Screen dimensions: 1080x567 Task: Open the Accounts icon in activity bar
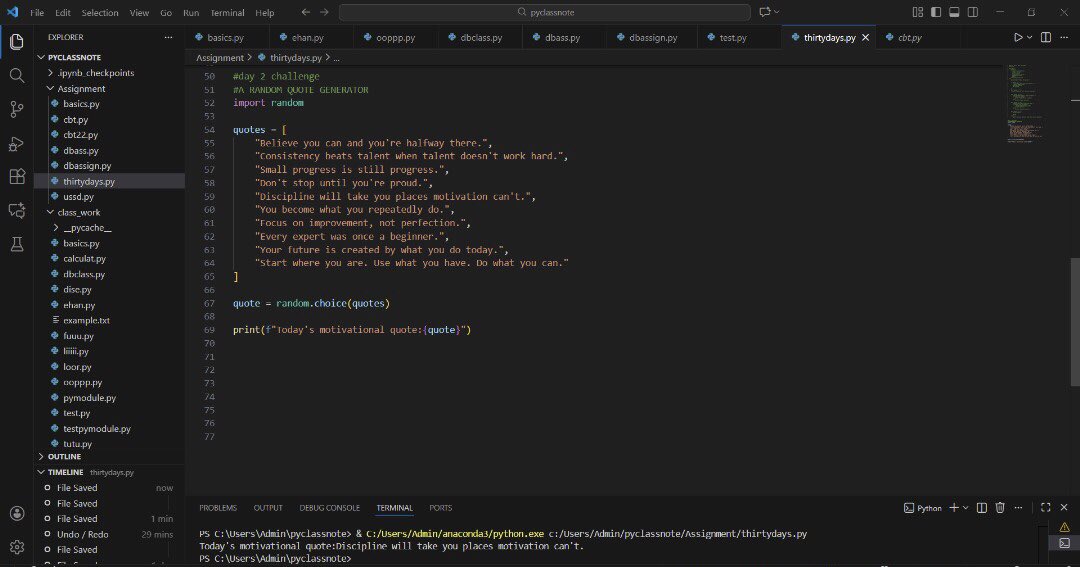coord(17,513)
